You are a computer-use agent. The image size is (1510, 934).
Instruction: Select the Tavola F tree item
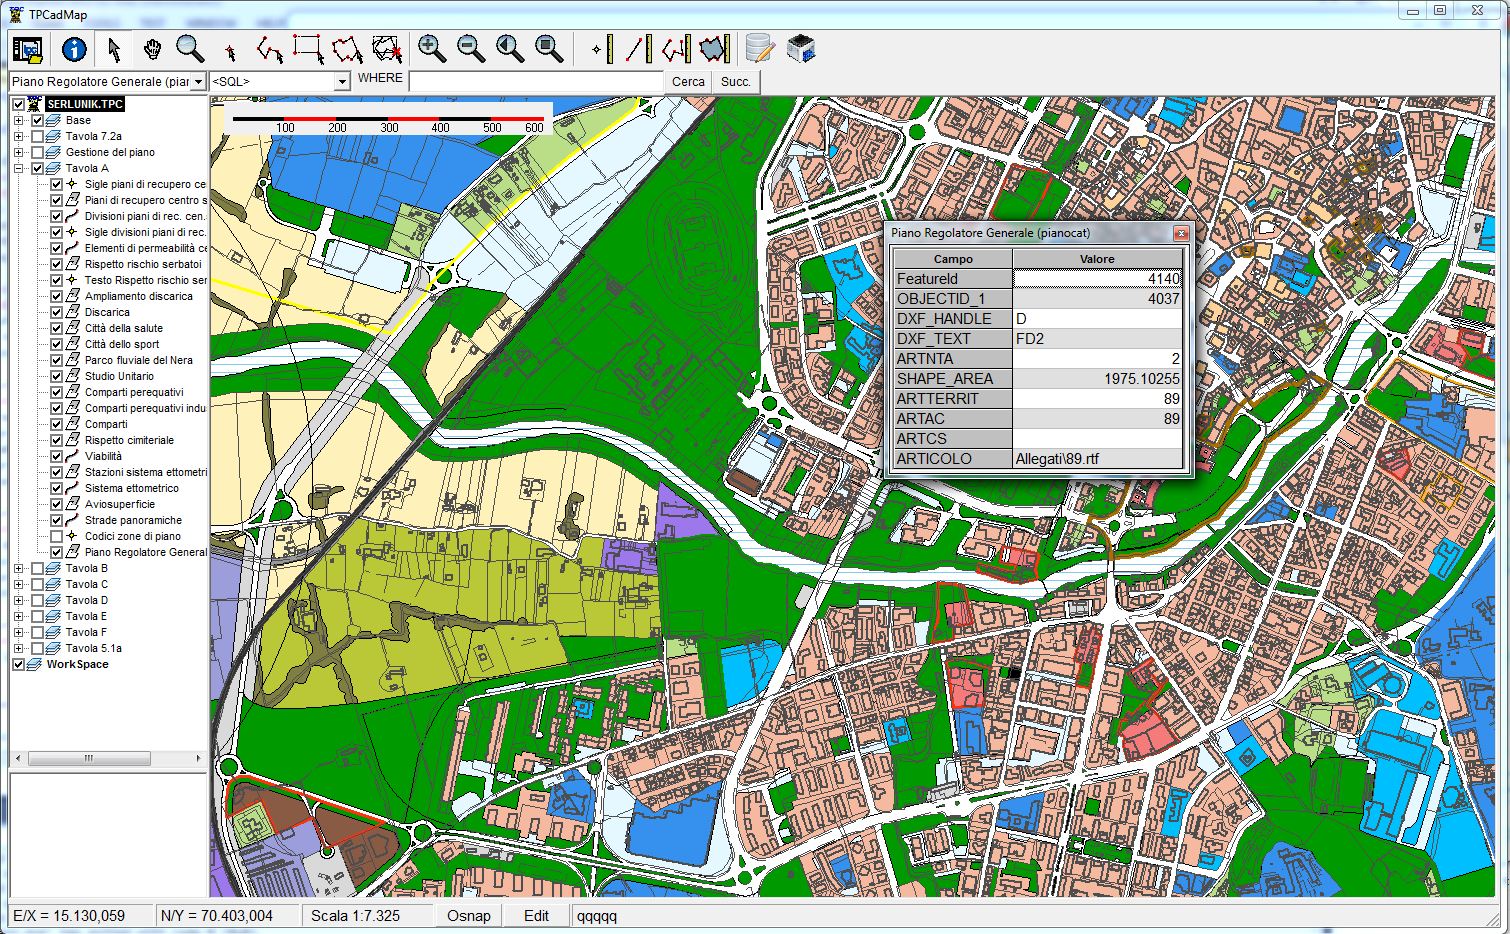[86, 632]
